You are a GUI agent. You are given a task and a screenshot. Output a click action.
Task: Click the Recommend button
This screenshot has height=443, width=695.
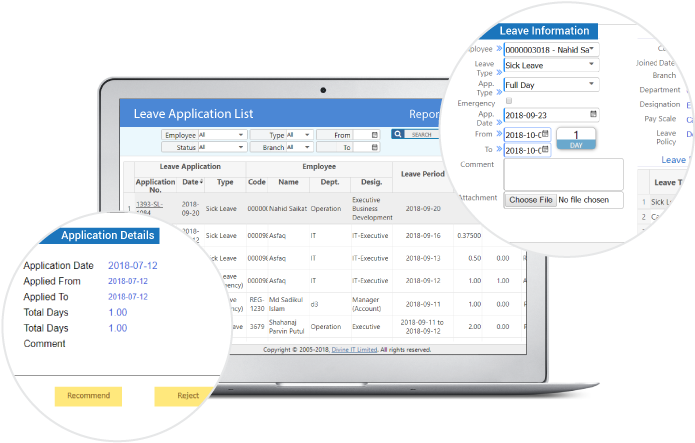click(88, 396)
